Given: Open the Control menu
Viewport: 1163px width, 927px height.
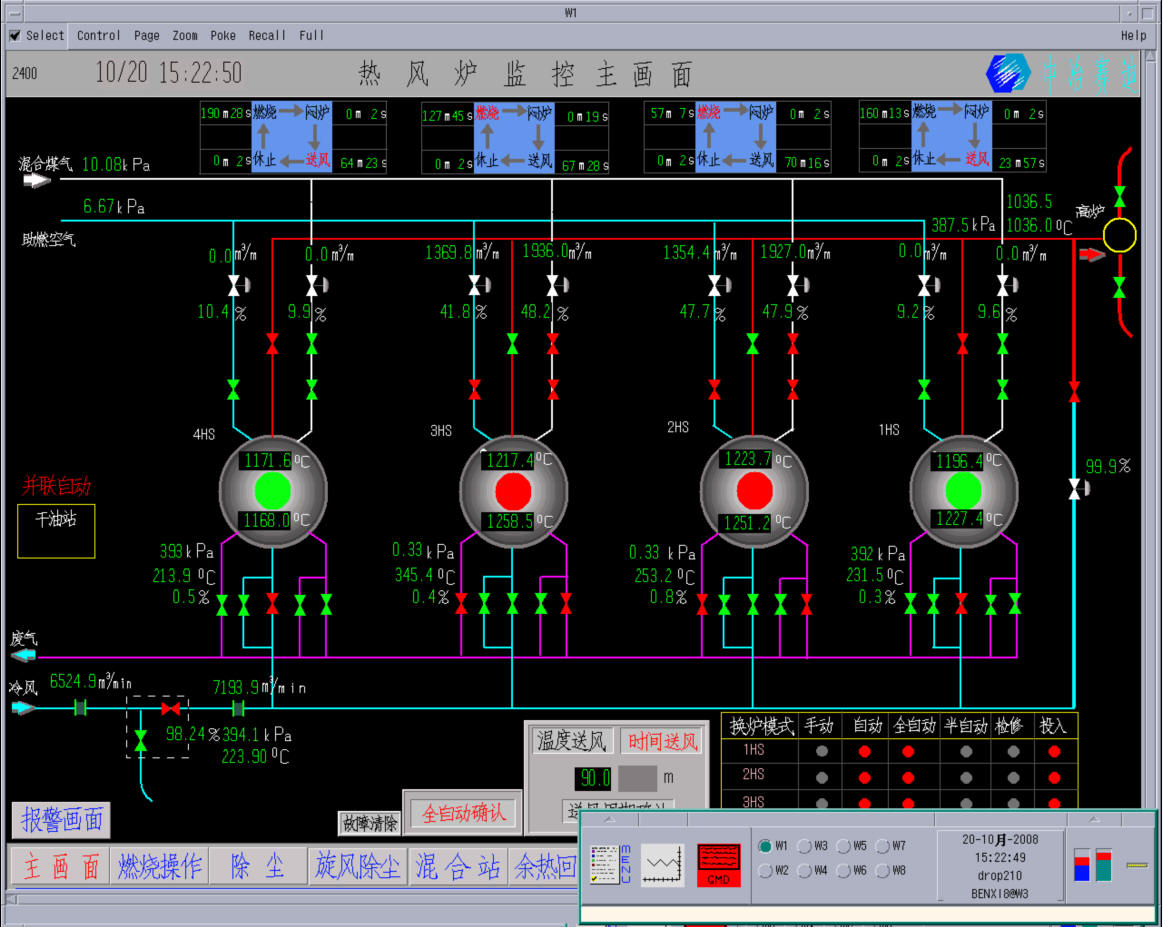Looking at the screenshot, I should pos(99,35).
